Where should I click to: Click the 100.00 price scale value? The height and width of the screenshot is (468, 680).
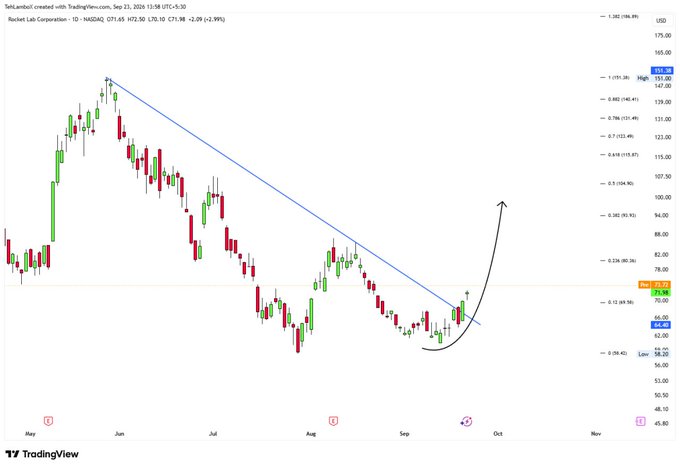tap(663, 197)
